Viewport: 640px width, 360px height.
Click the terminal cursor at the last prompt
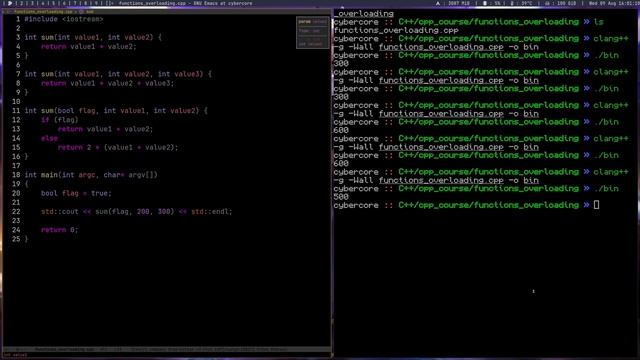point(596,205)
